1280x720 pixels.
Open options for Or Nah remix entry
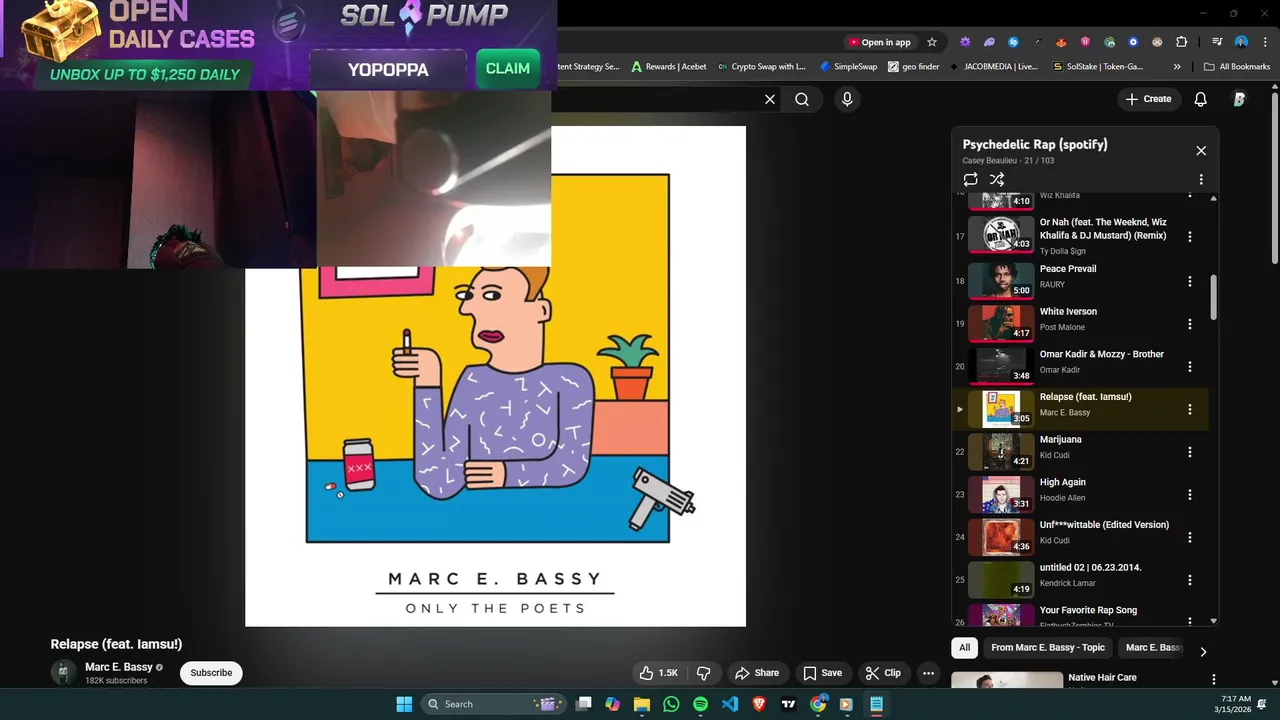click(x=1190, y=237)
